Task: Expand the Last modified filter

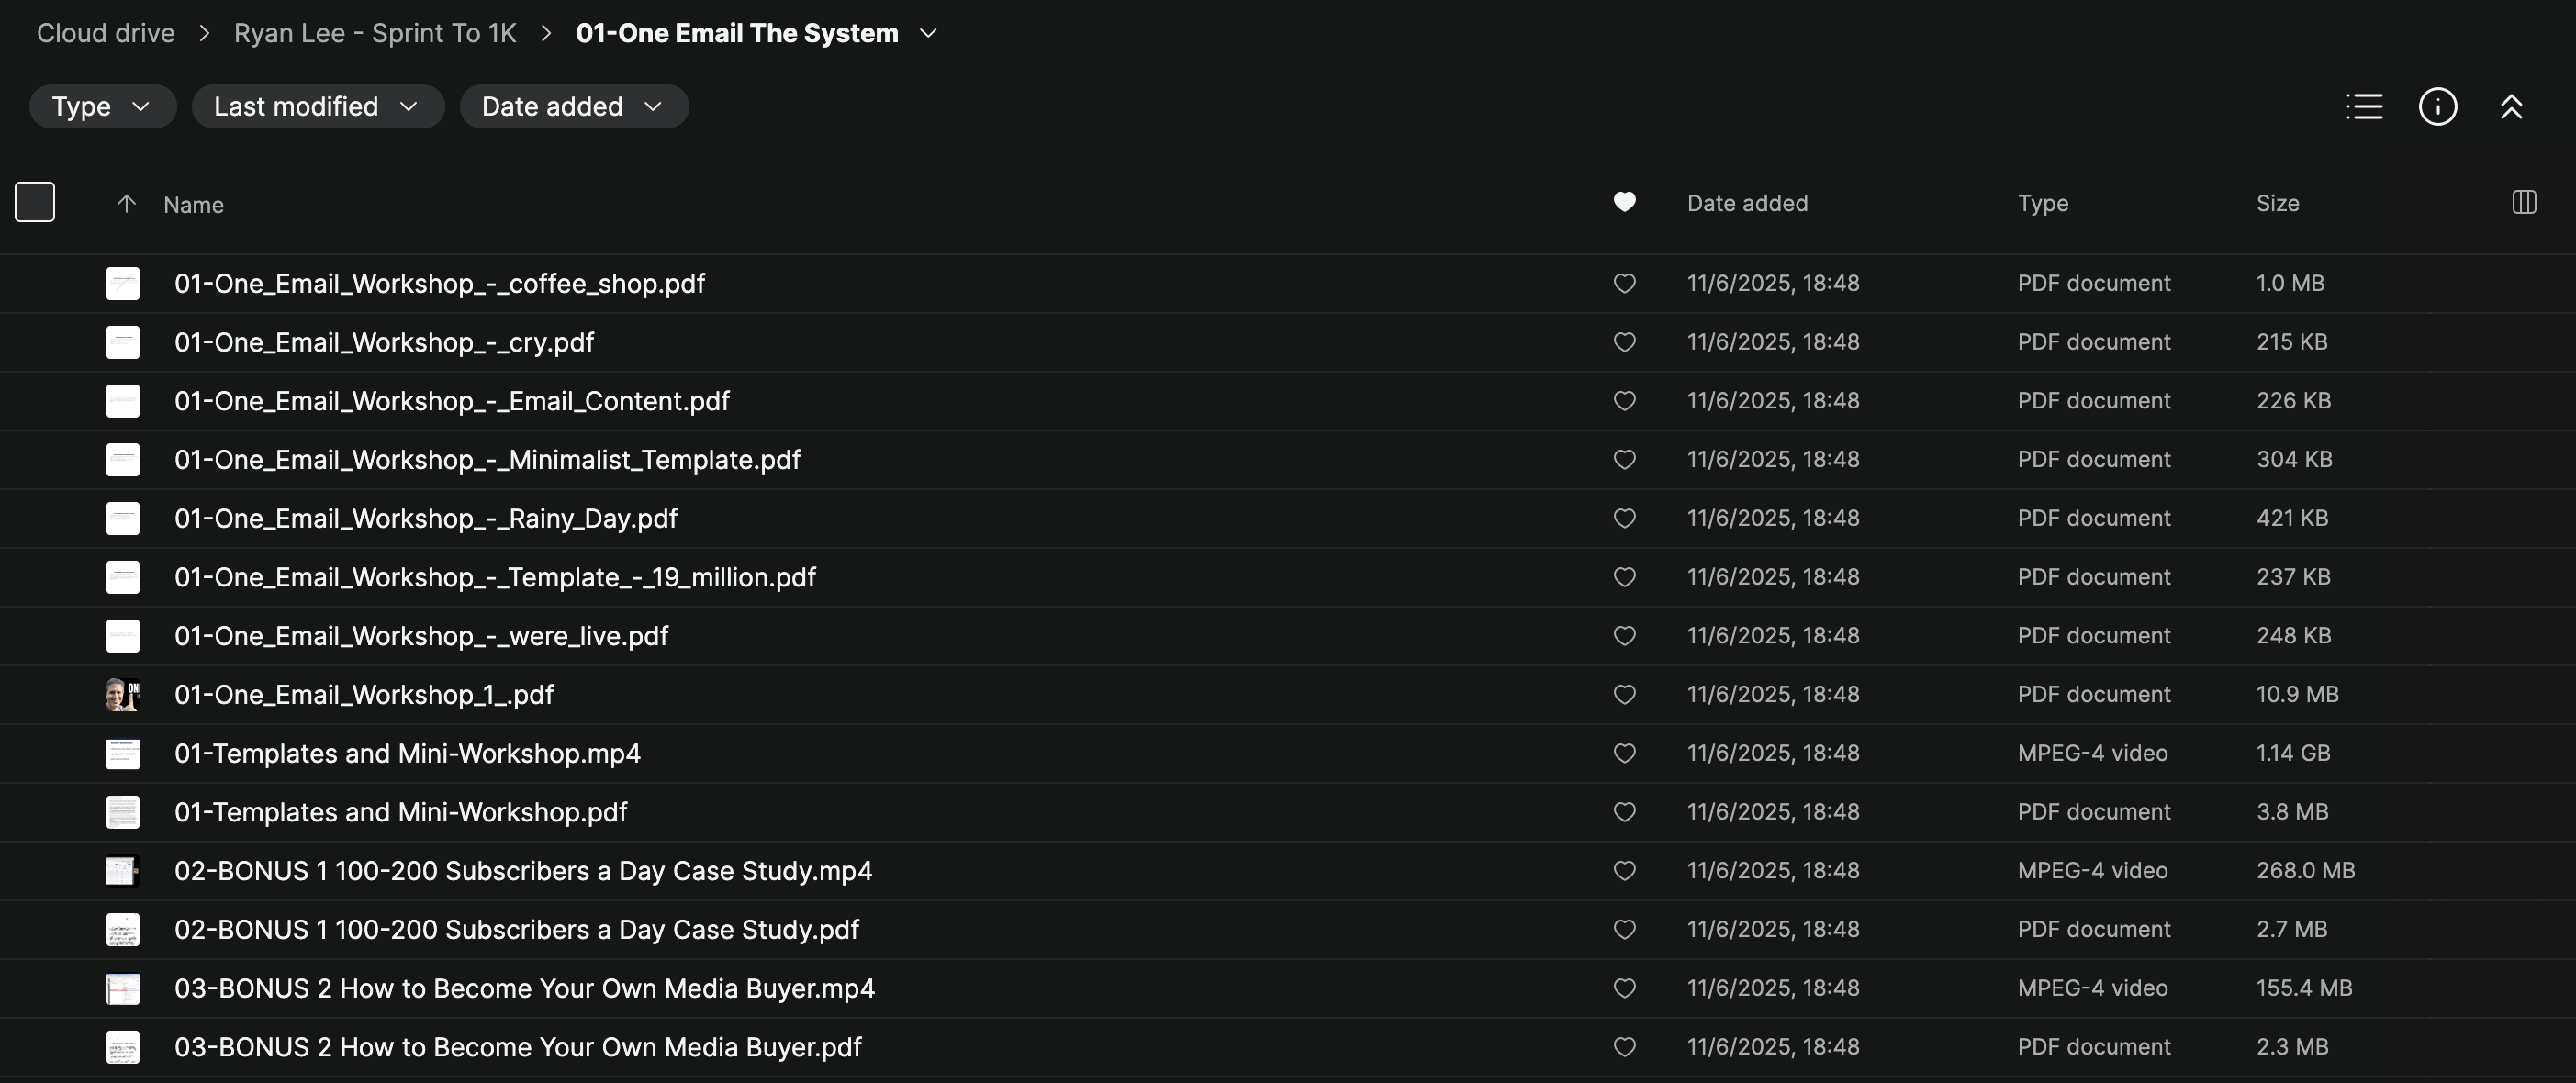Action: (317, 107)
